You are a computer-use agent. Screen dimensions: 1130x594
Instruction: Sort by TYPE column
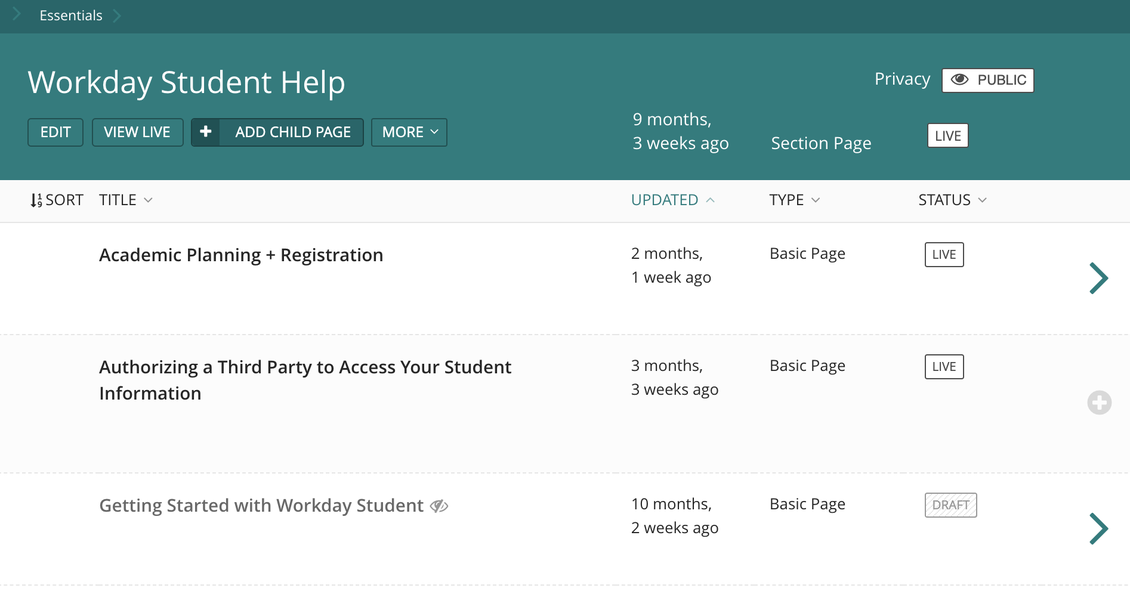click(794, 200)
